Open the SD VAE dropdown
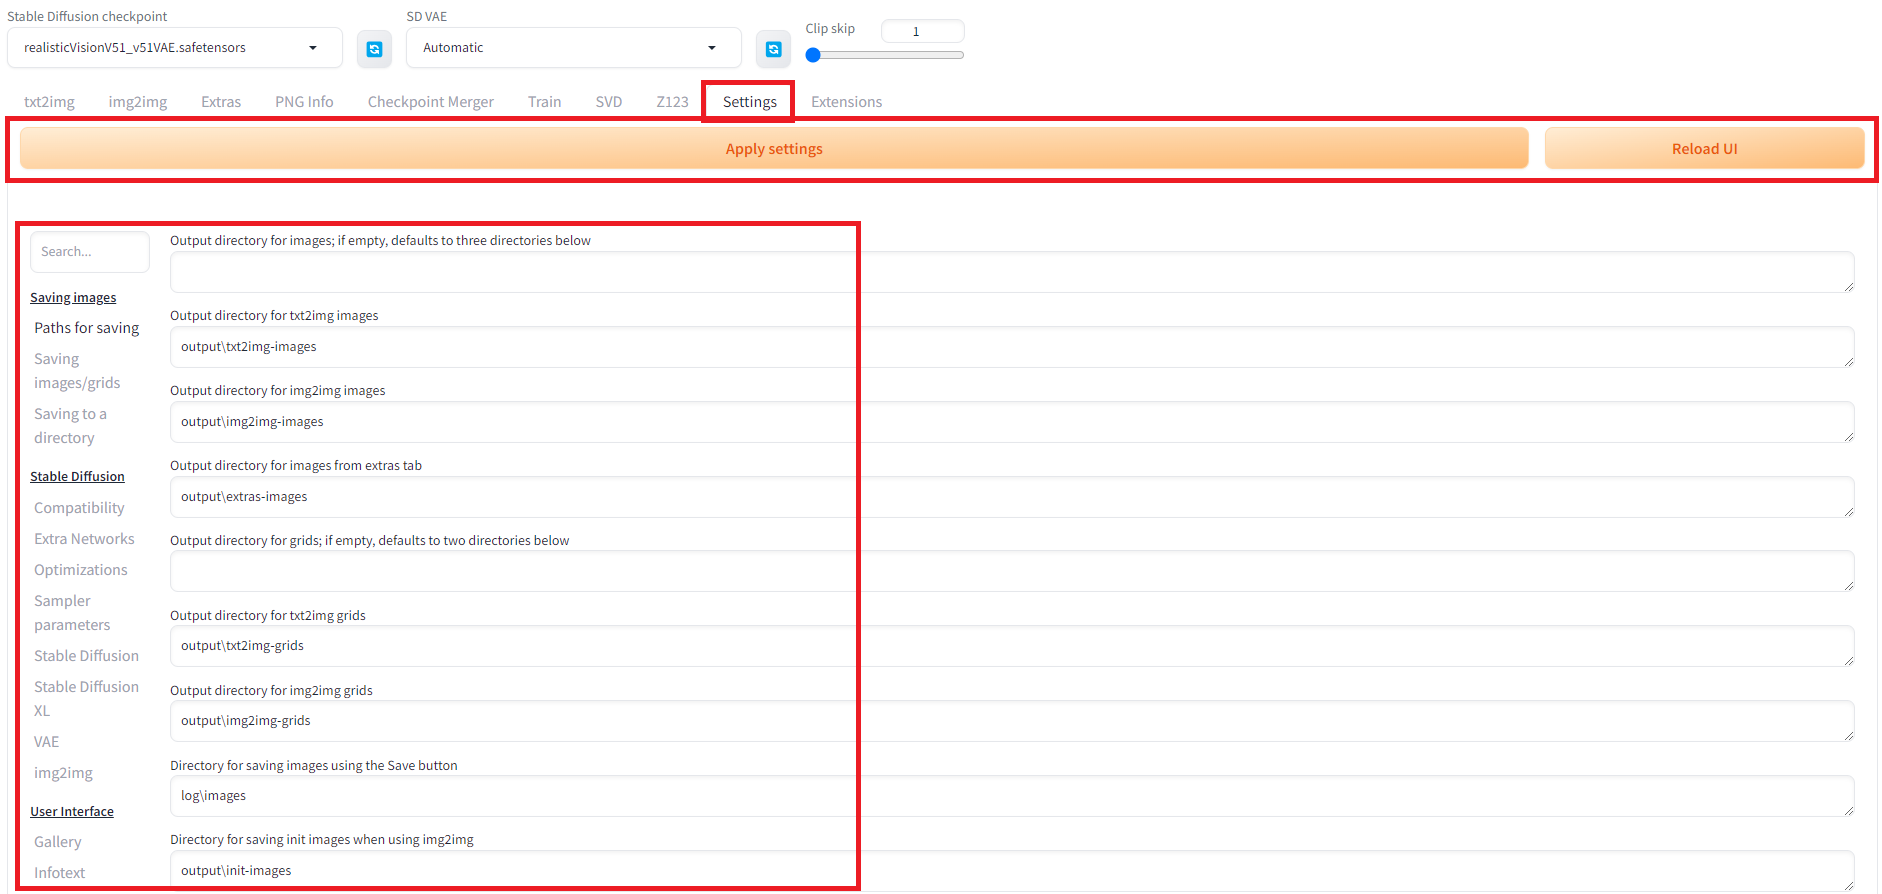 tap(574, 48)
